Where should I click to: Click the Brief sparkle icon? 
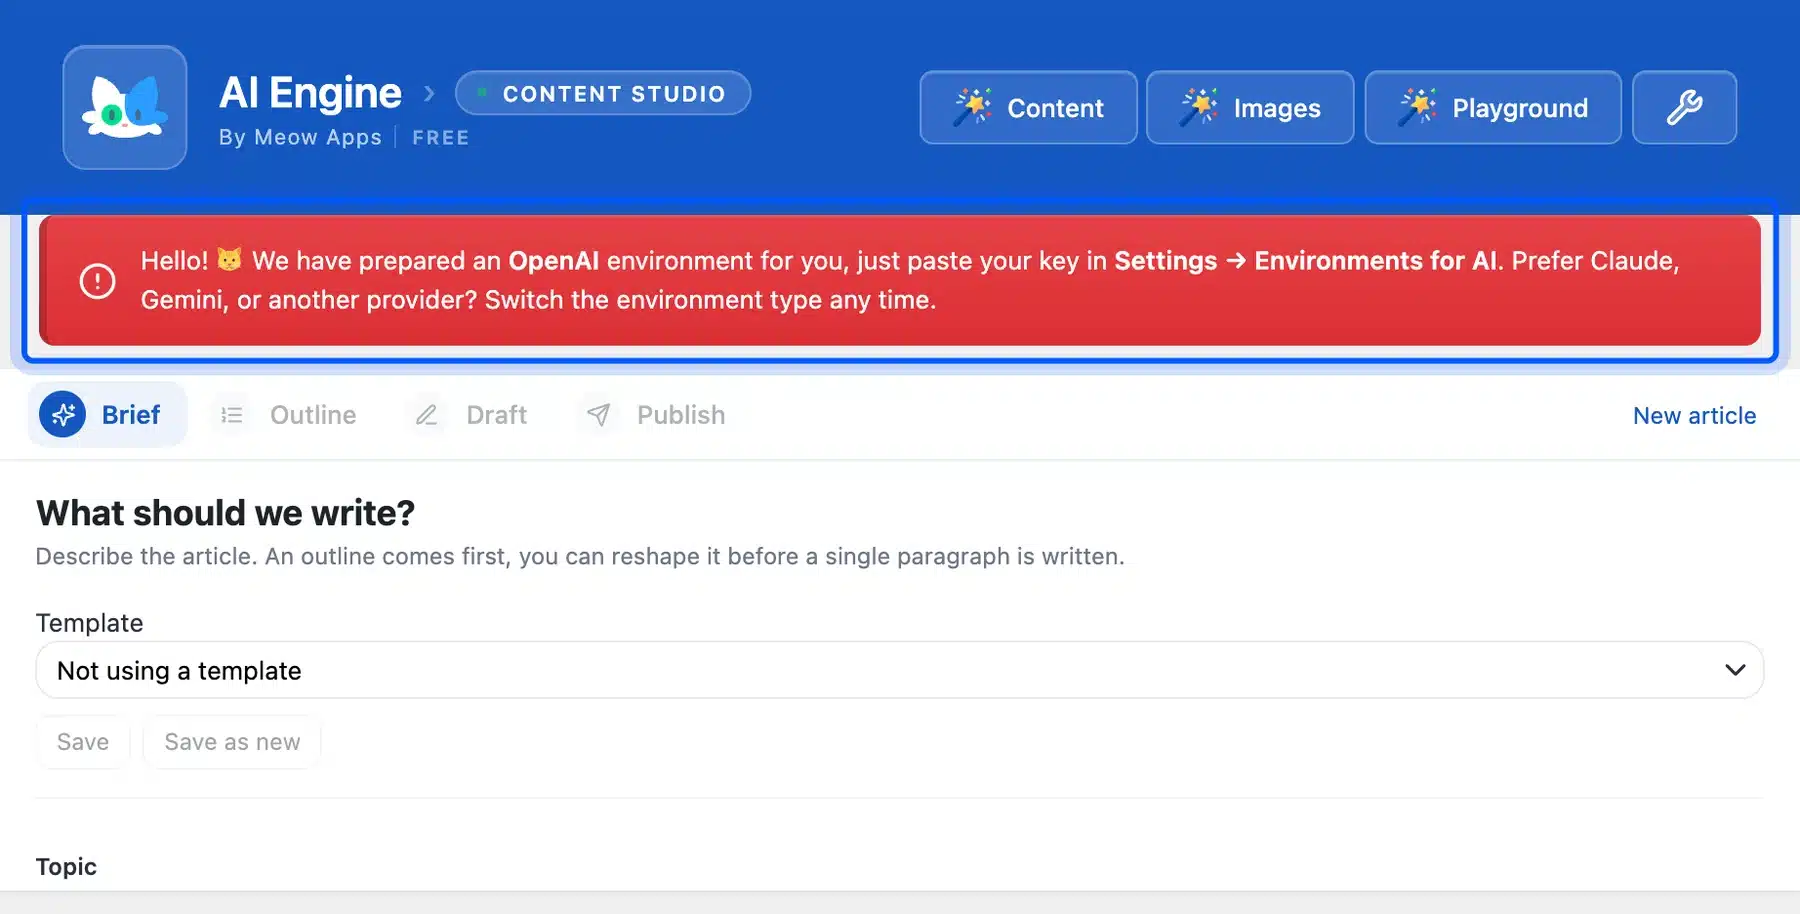[62, 414]
